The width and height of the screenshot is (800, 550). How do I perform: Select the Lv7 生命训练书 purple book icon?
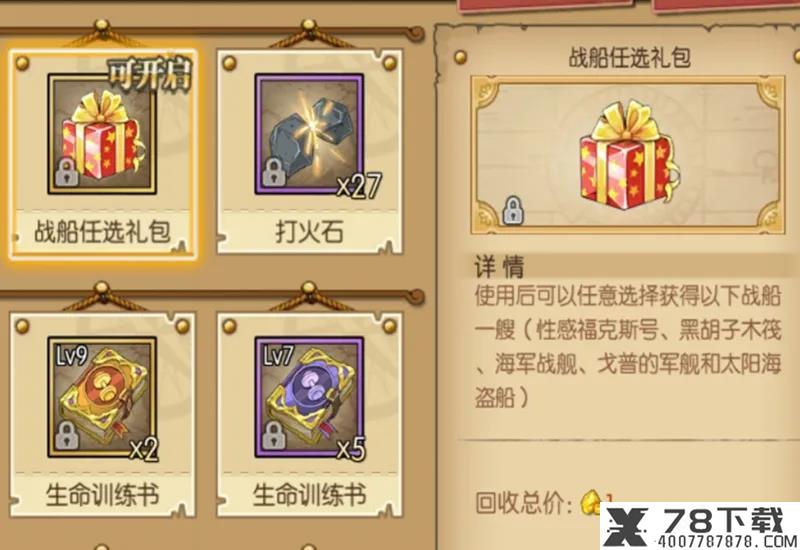(x=309, y=397)
